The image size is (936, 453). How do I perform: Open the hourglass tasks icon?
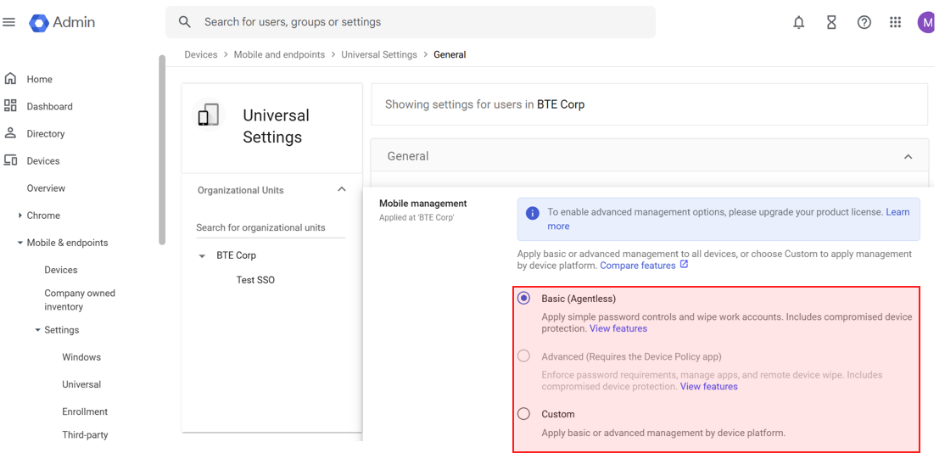tap(832, 23)
